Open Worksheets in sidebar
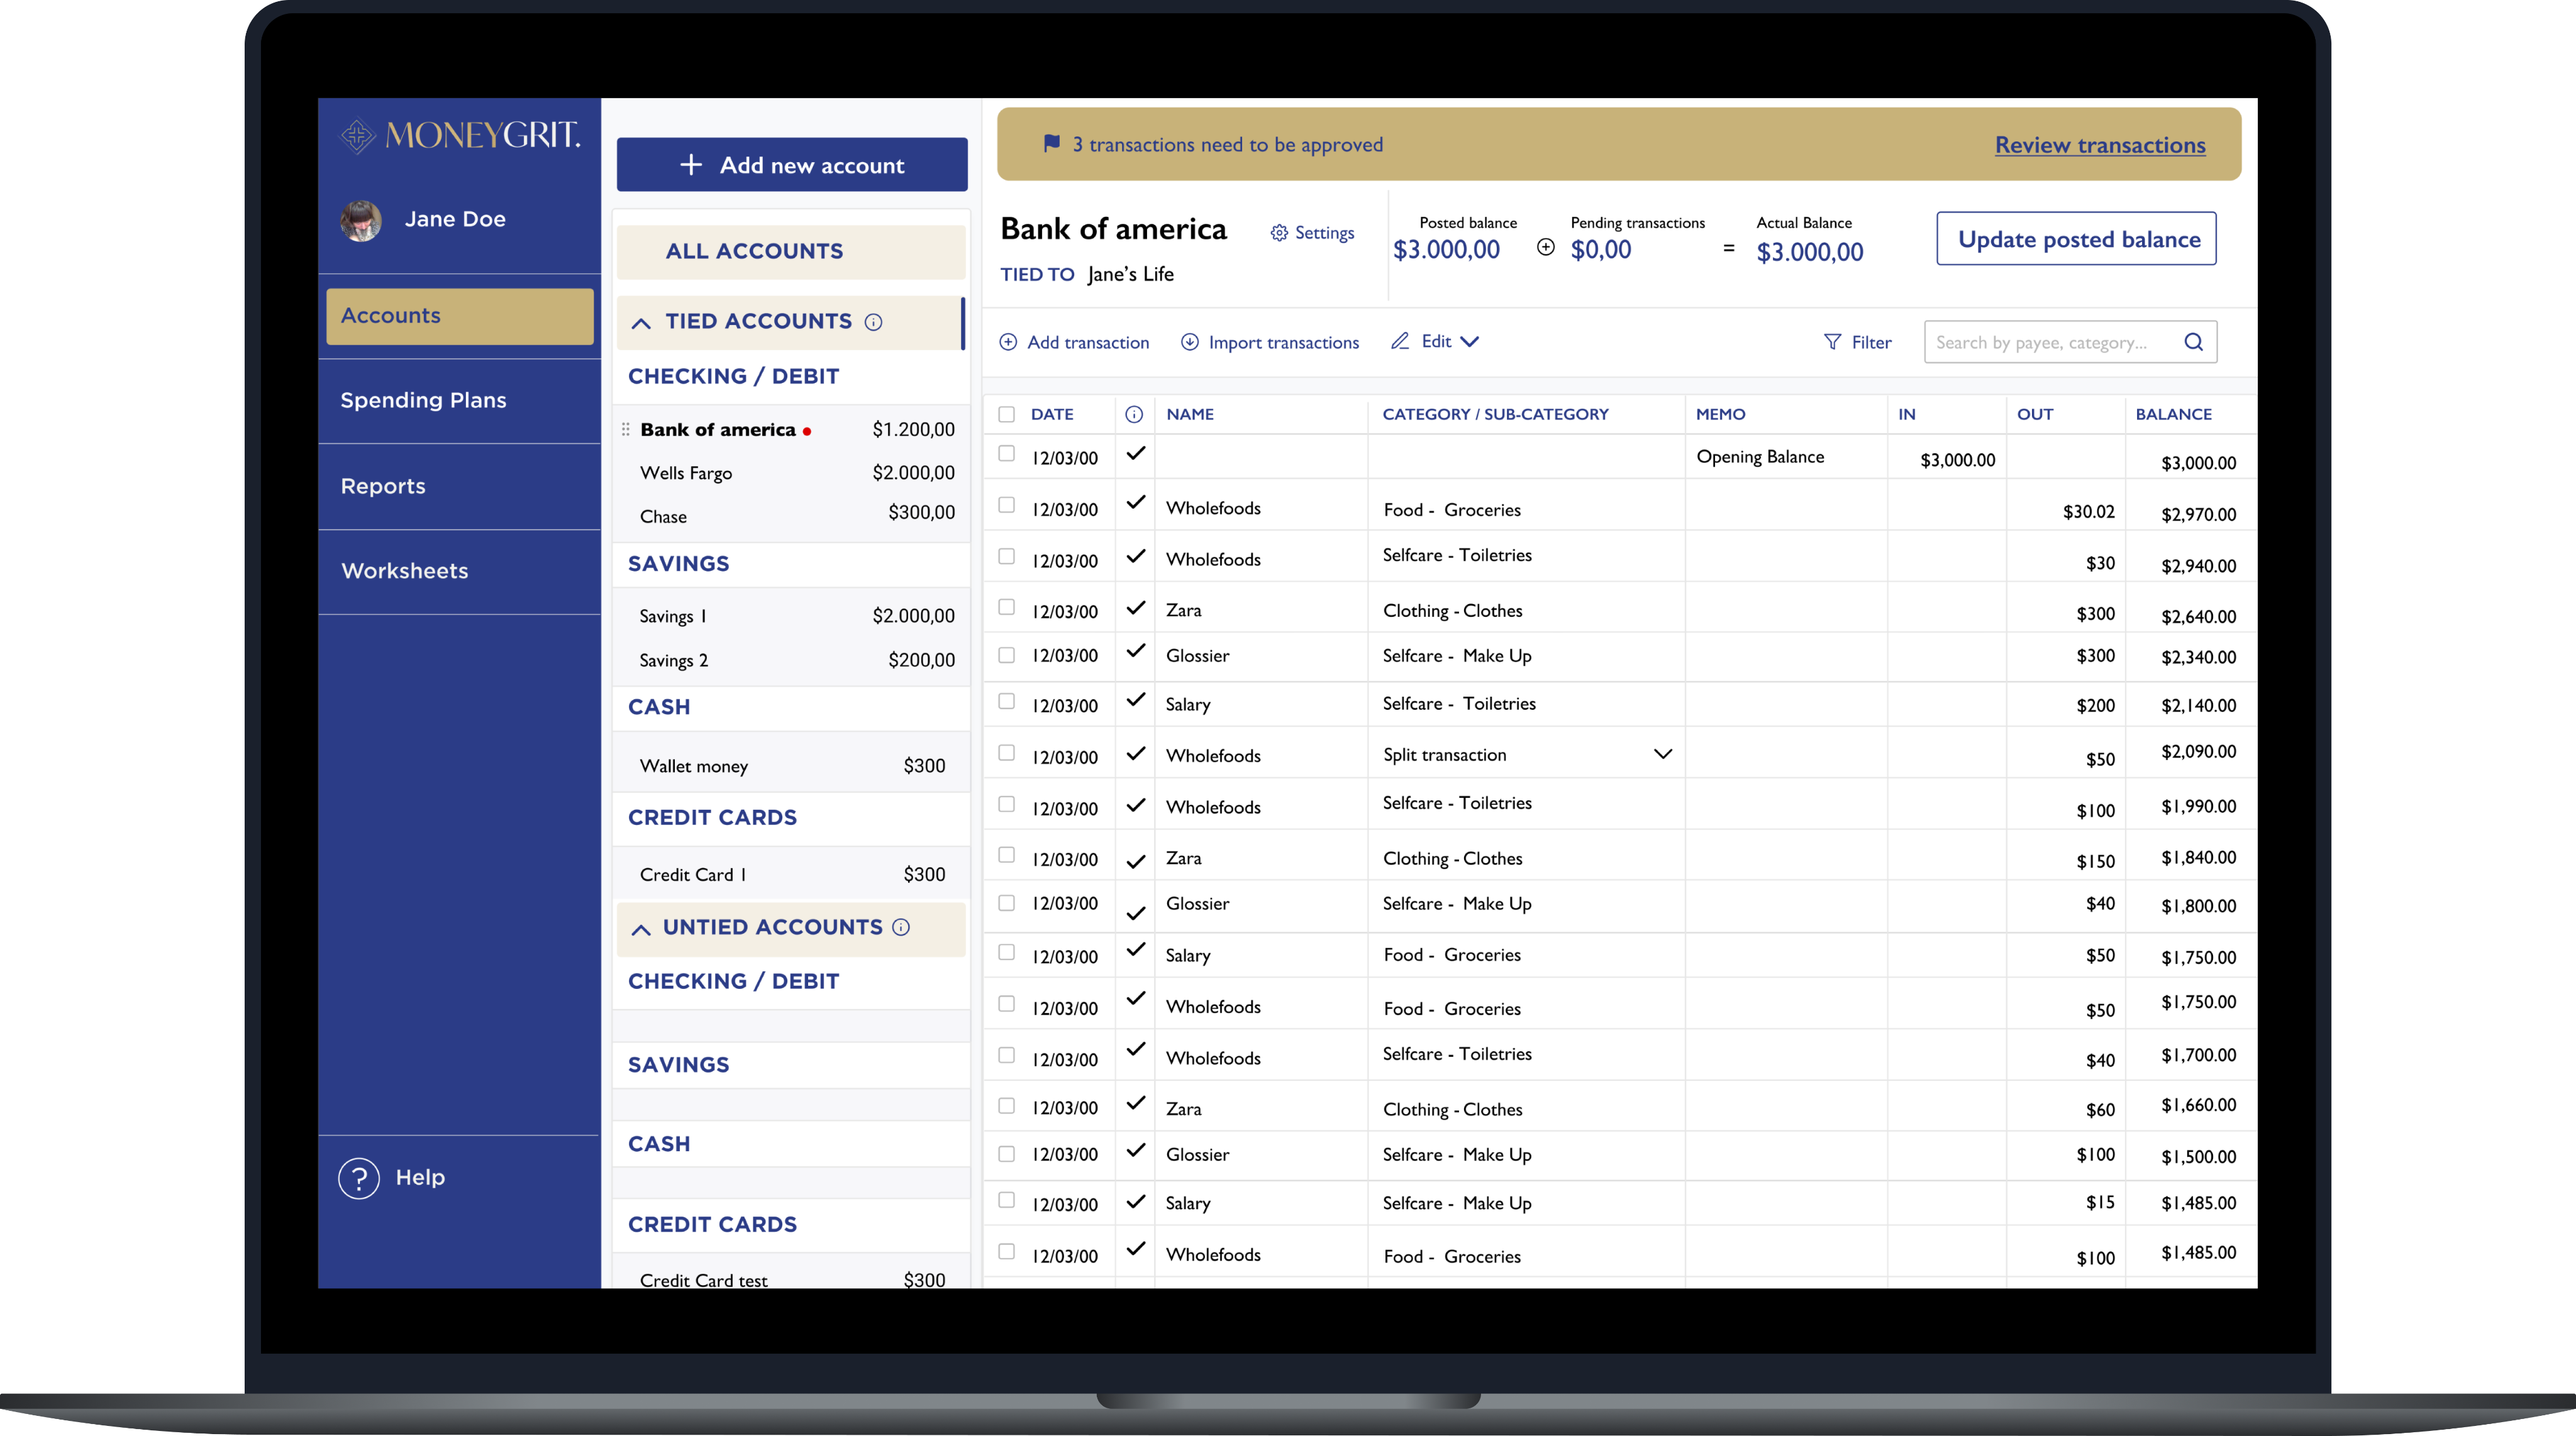The image size is (2576, 1436). [x=460, y=571]
